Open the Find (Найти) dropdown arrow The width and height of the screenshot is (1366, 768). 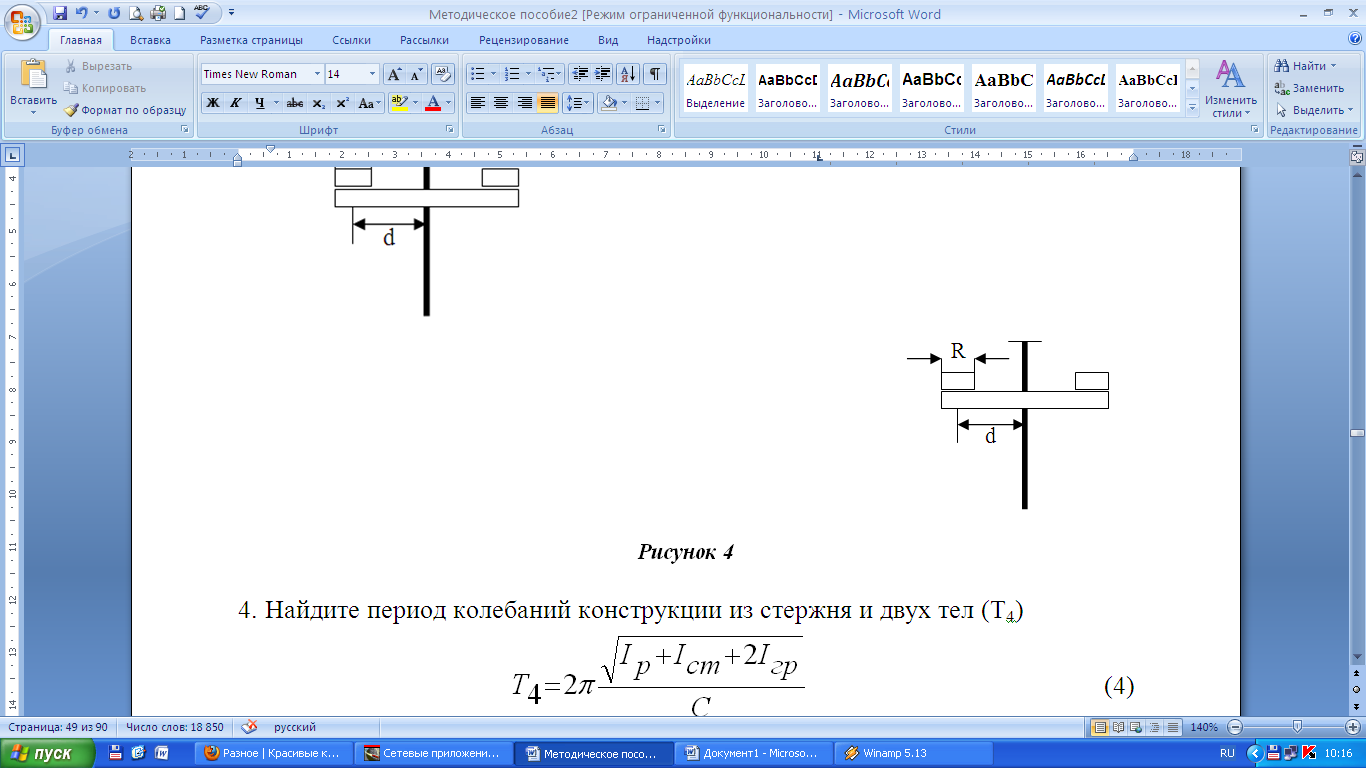pyautogui.click(x=1333, y=66)
